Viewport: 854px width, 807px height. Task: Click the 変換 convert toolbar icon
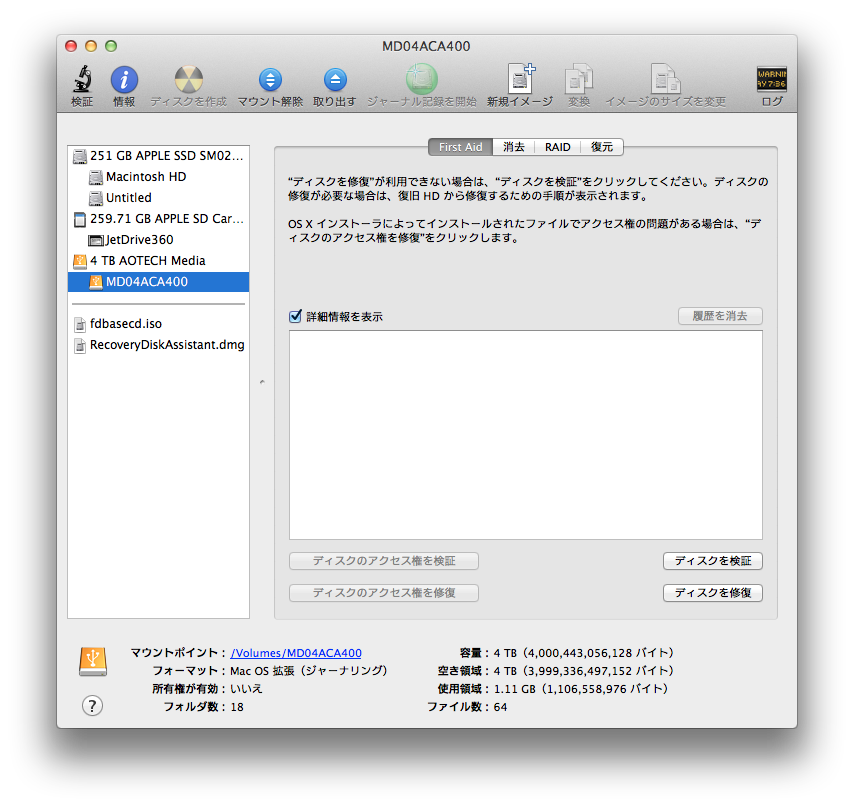[579, 79]
